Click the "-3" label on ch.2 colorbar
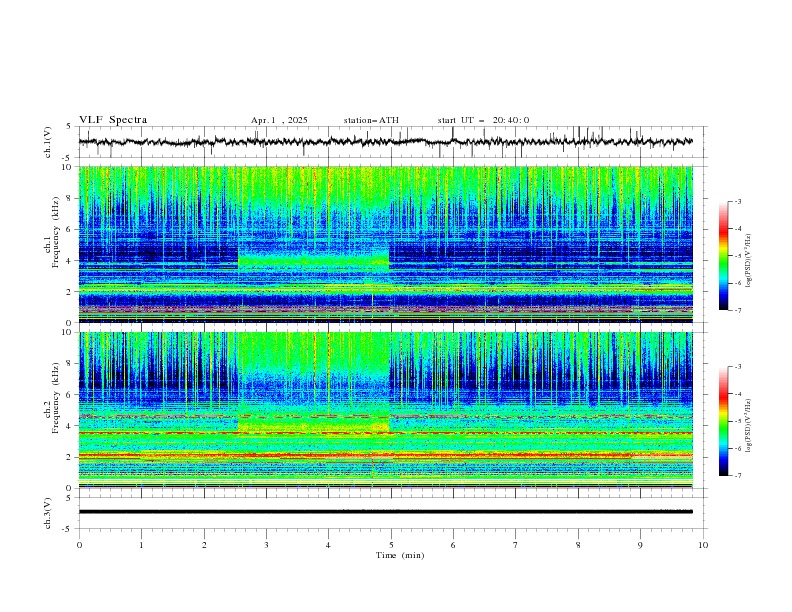 (738, 367)
